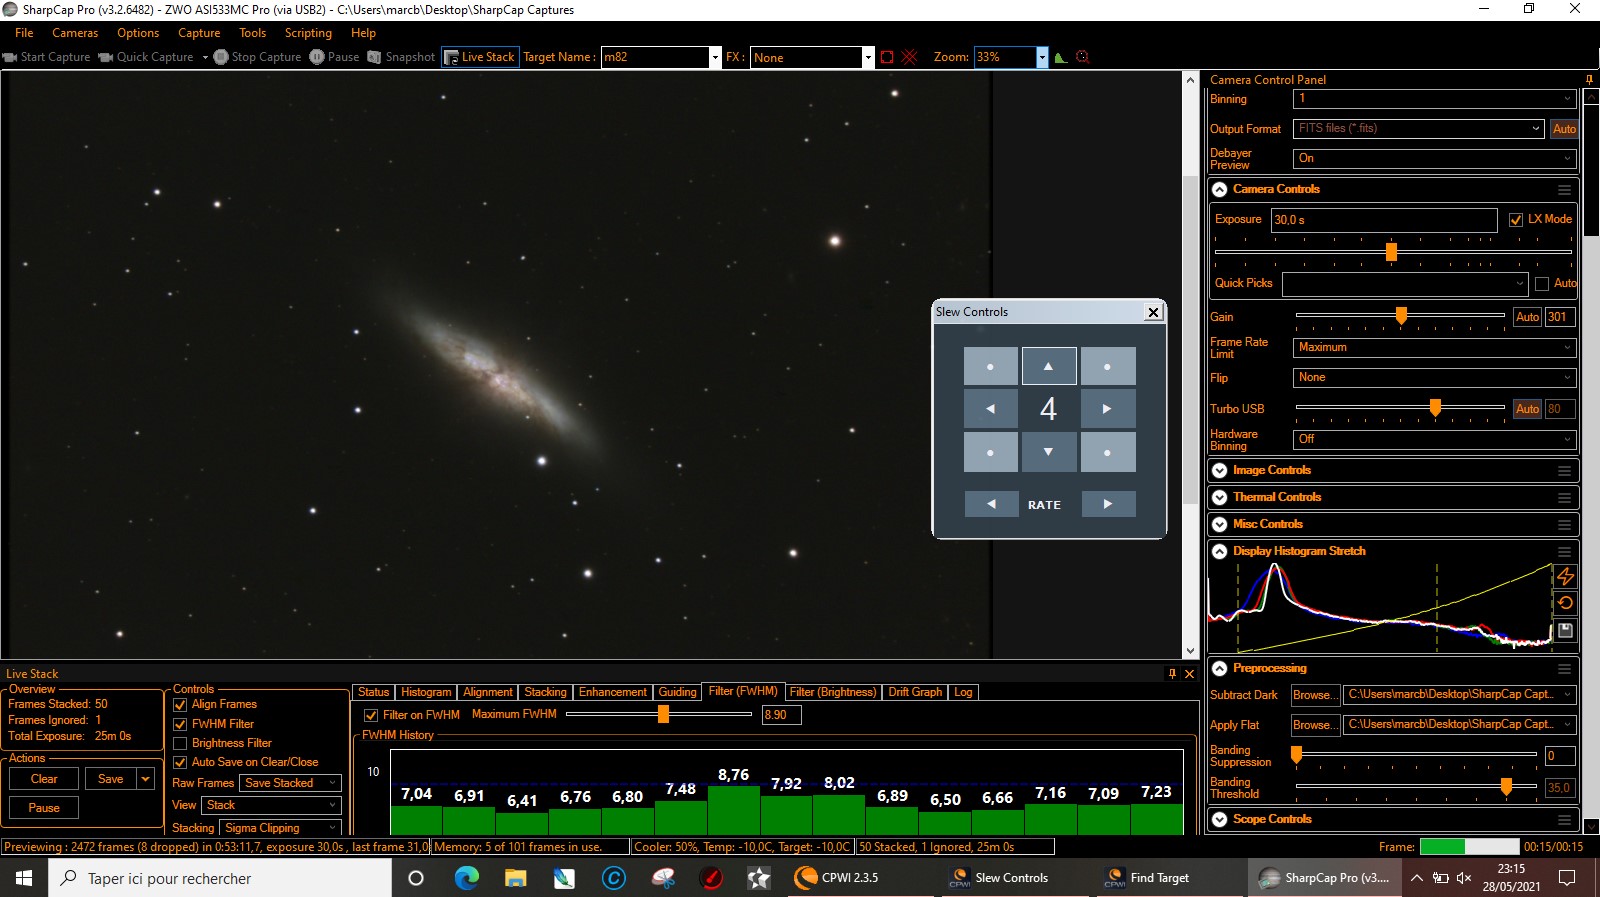The image size is (1600, 897).
Task: Click the slew up arrow
Action: point(1049,366)
